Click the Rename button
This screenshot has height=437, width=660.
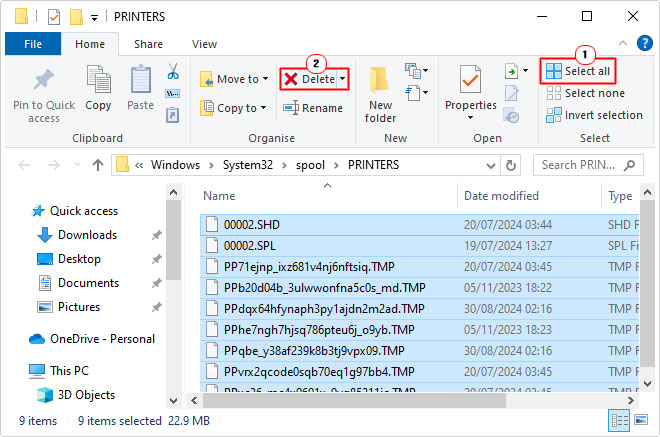(x=313, y=108)
